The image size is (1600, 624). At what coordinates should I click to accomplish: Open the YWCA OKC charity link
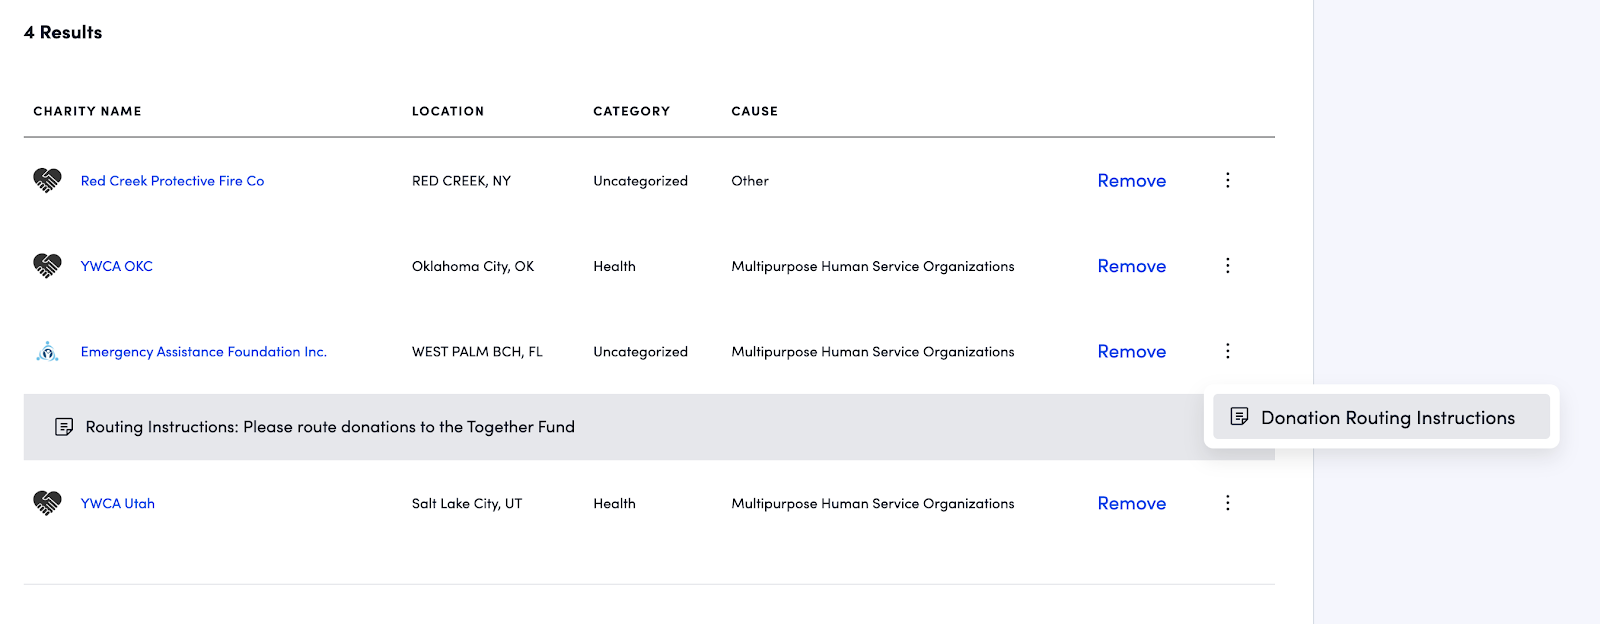117,266
